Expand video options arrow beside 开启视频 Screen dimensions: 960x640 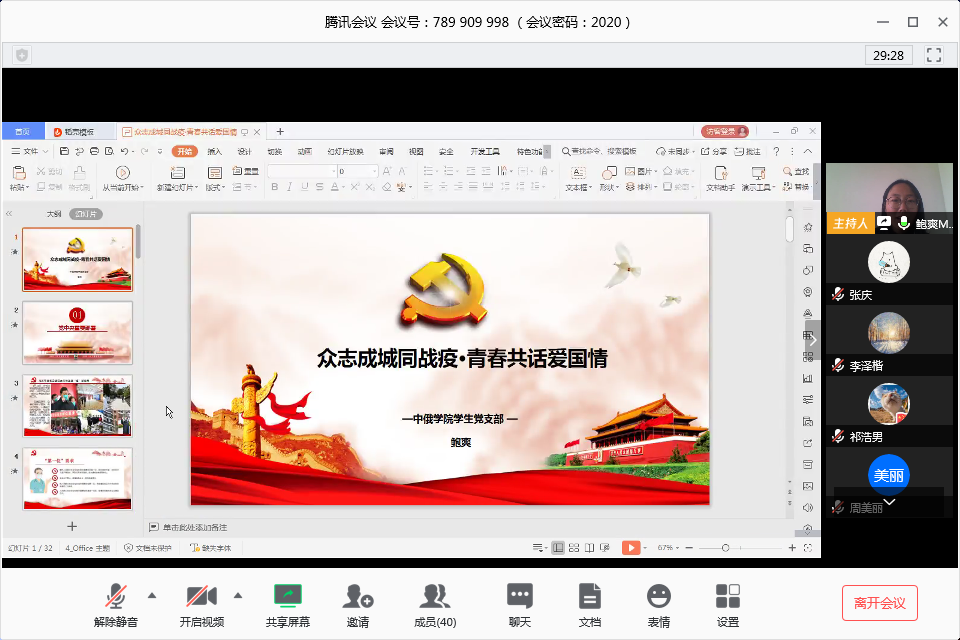point(238,595)
